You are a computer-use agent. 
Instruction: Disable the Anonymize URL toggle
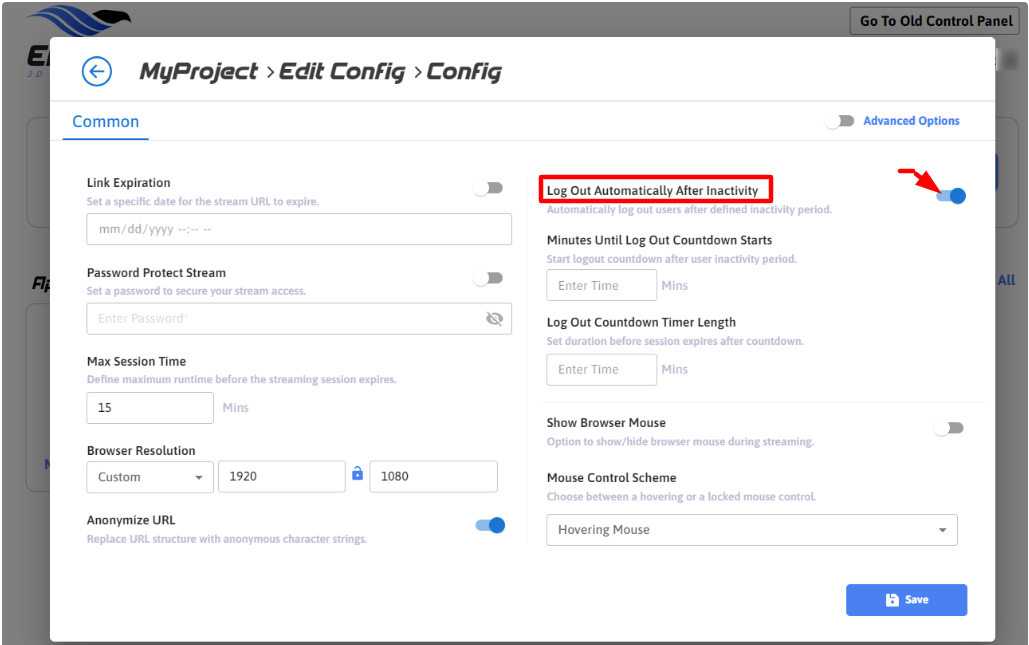(490, 525)
